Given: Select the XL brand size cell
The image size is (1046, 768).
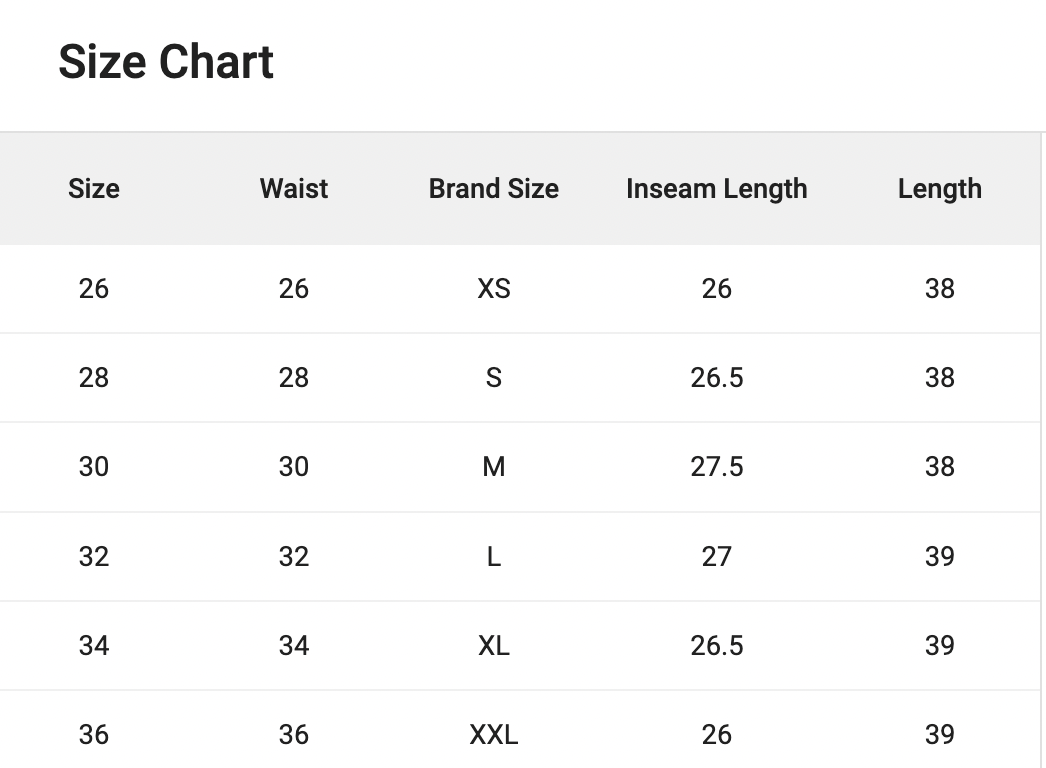Looking at the screenshot, I should (494, 646).
